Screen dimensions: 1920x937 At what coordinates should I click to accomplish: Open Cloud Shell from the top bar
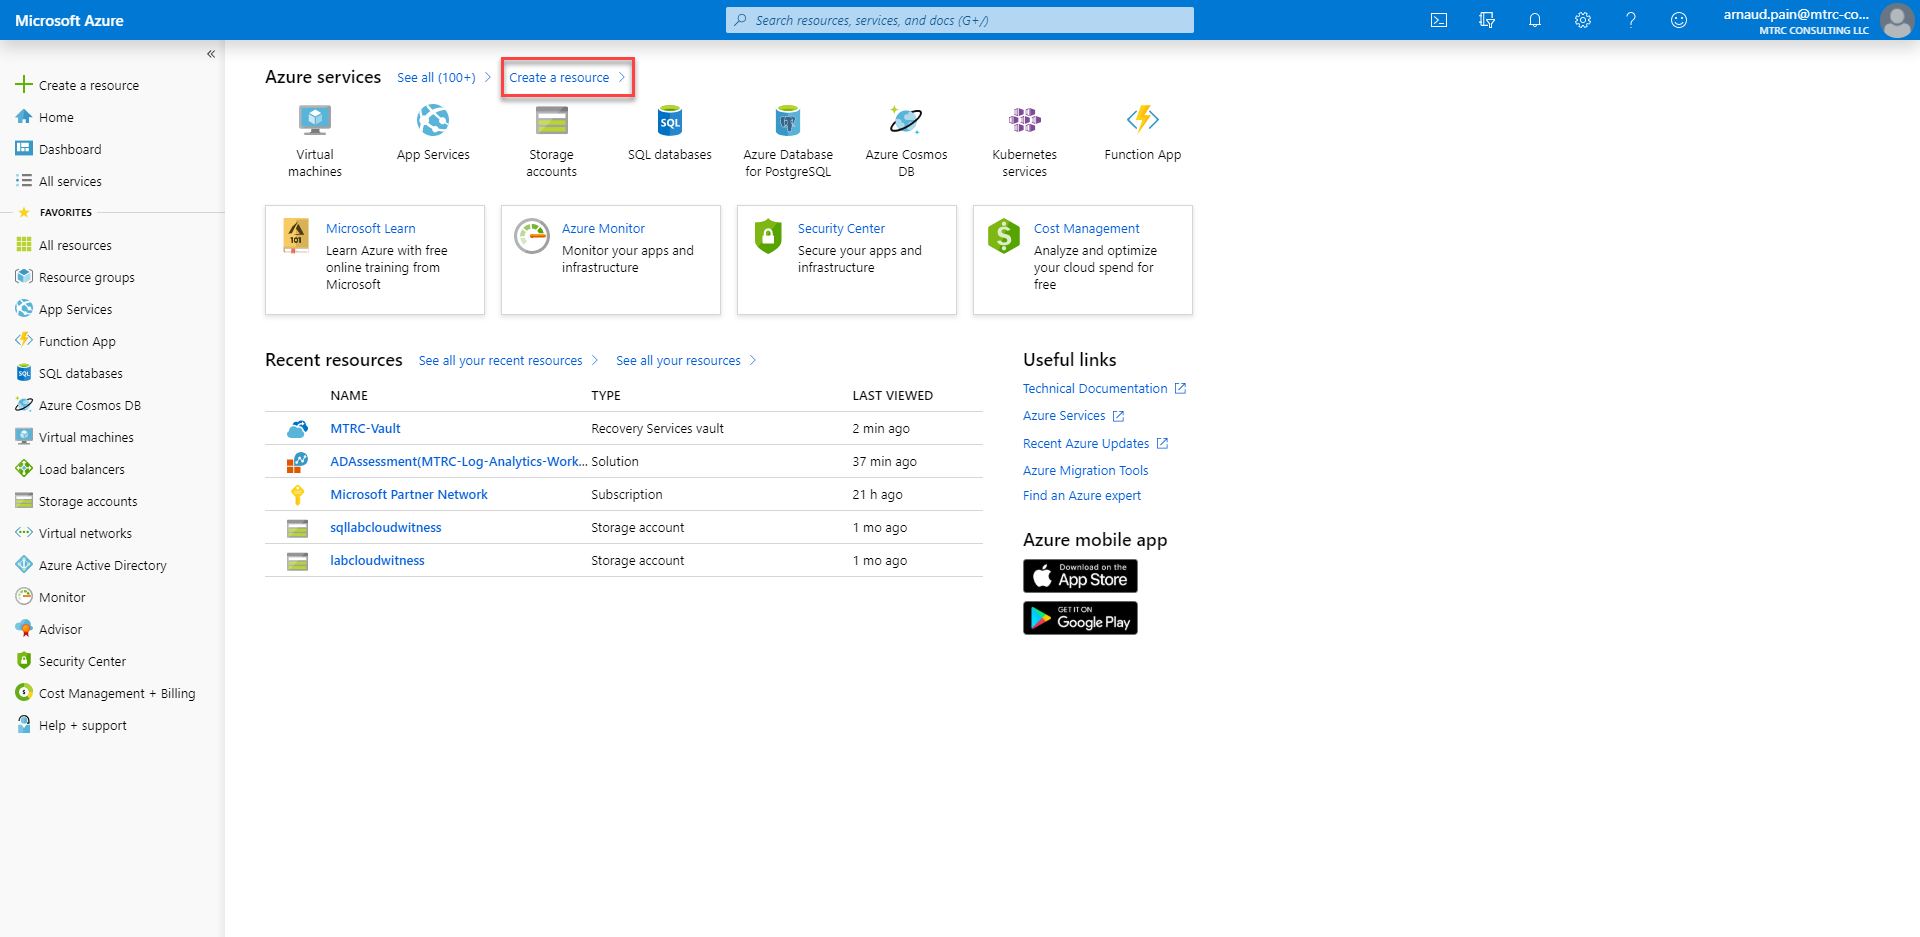coord(1439,20)
